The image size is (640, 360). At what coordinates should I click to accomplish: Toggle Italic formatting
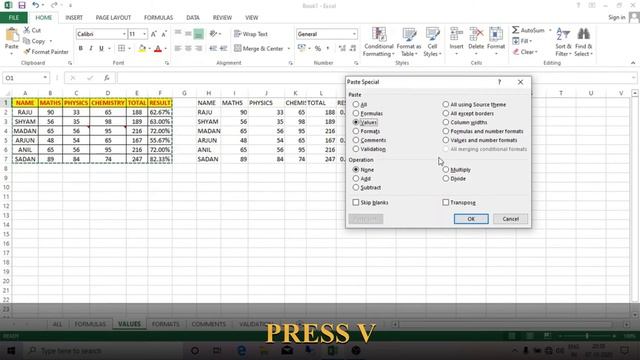coord(91,49)
